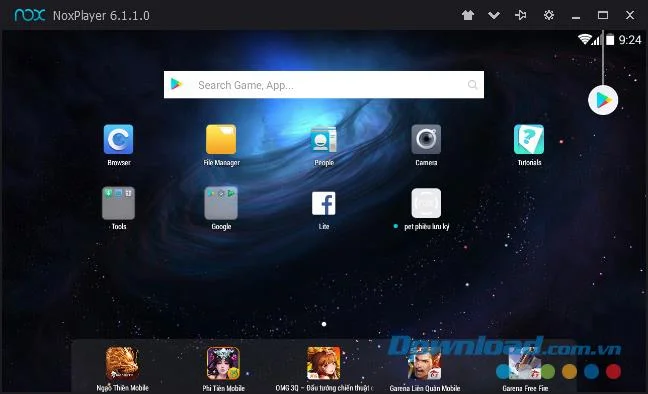The width and height of the screenshot is (648, 394).
Task: Open the Tools folder
Action: point(119,203)
